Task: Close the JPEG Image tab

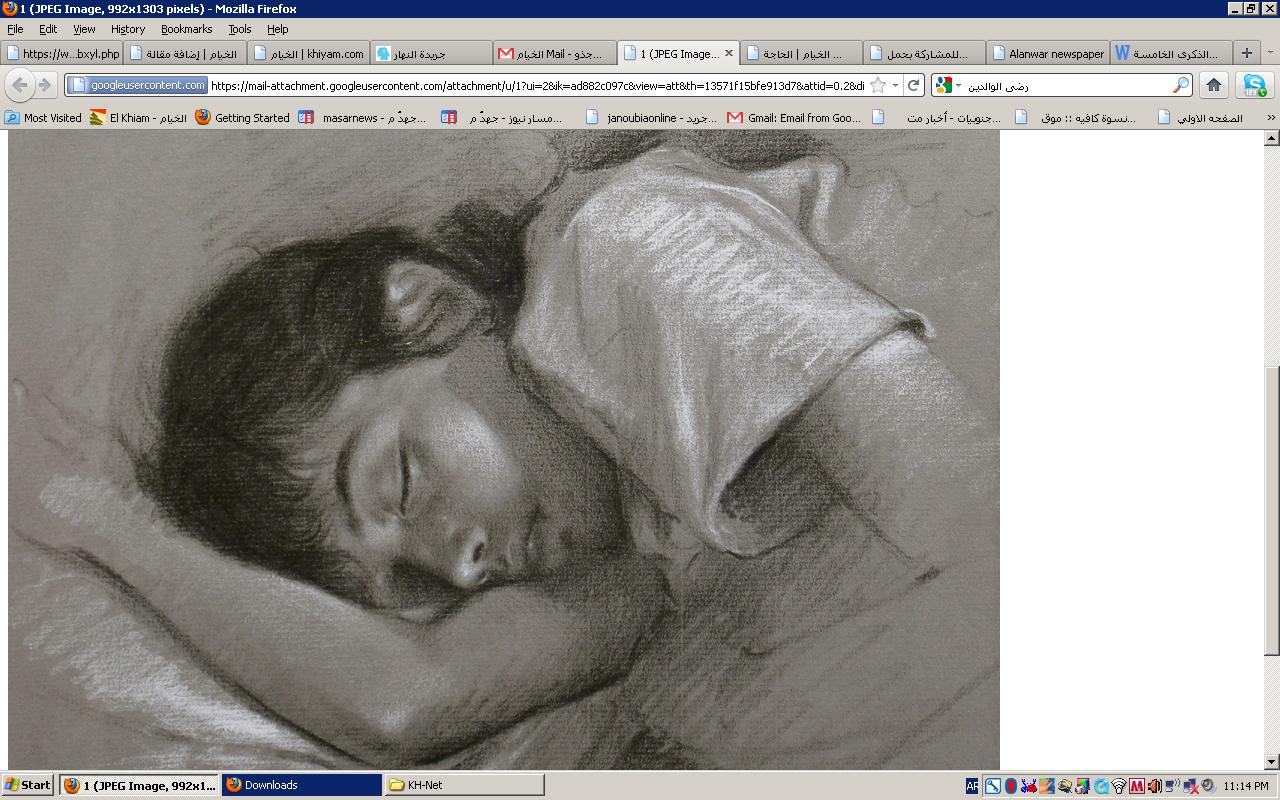Action: click(x=728, y=53)
